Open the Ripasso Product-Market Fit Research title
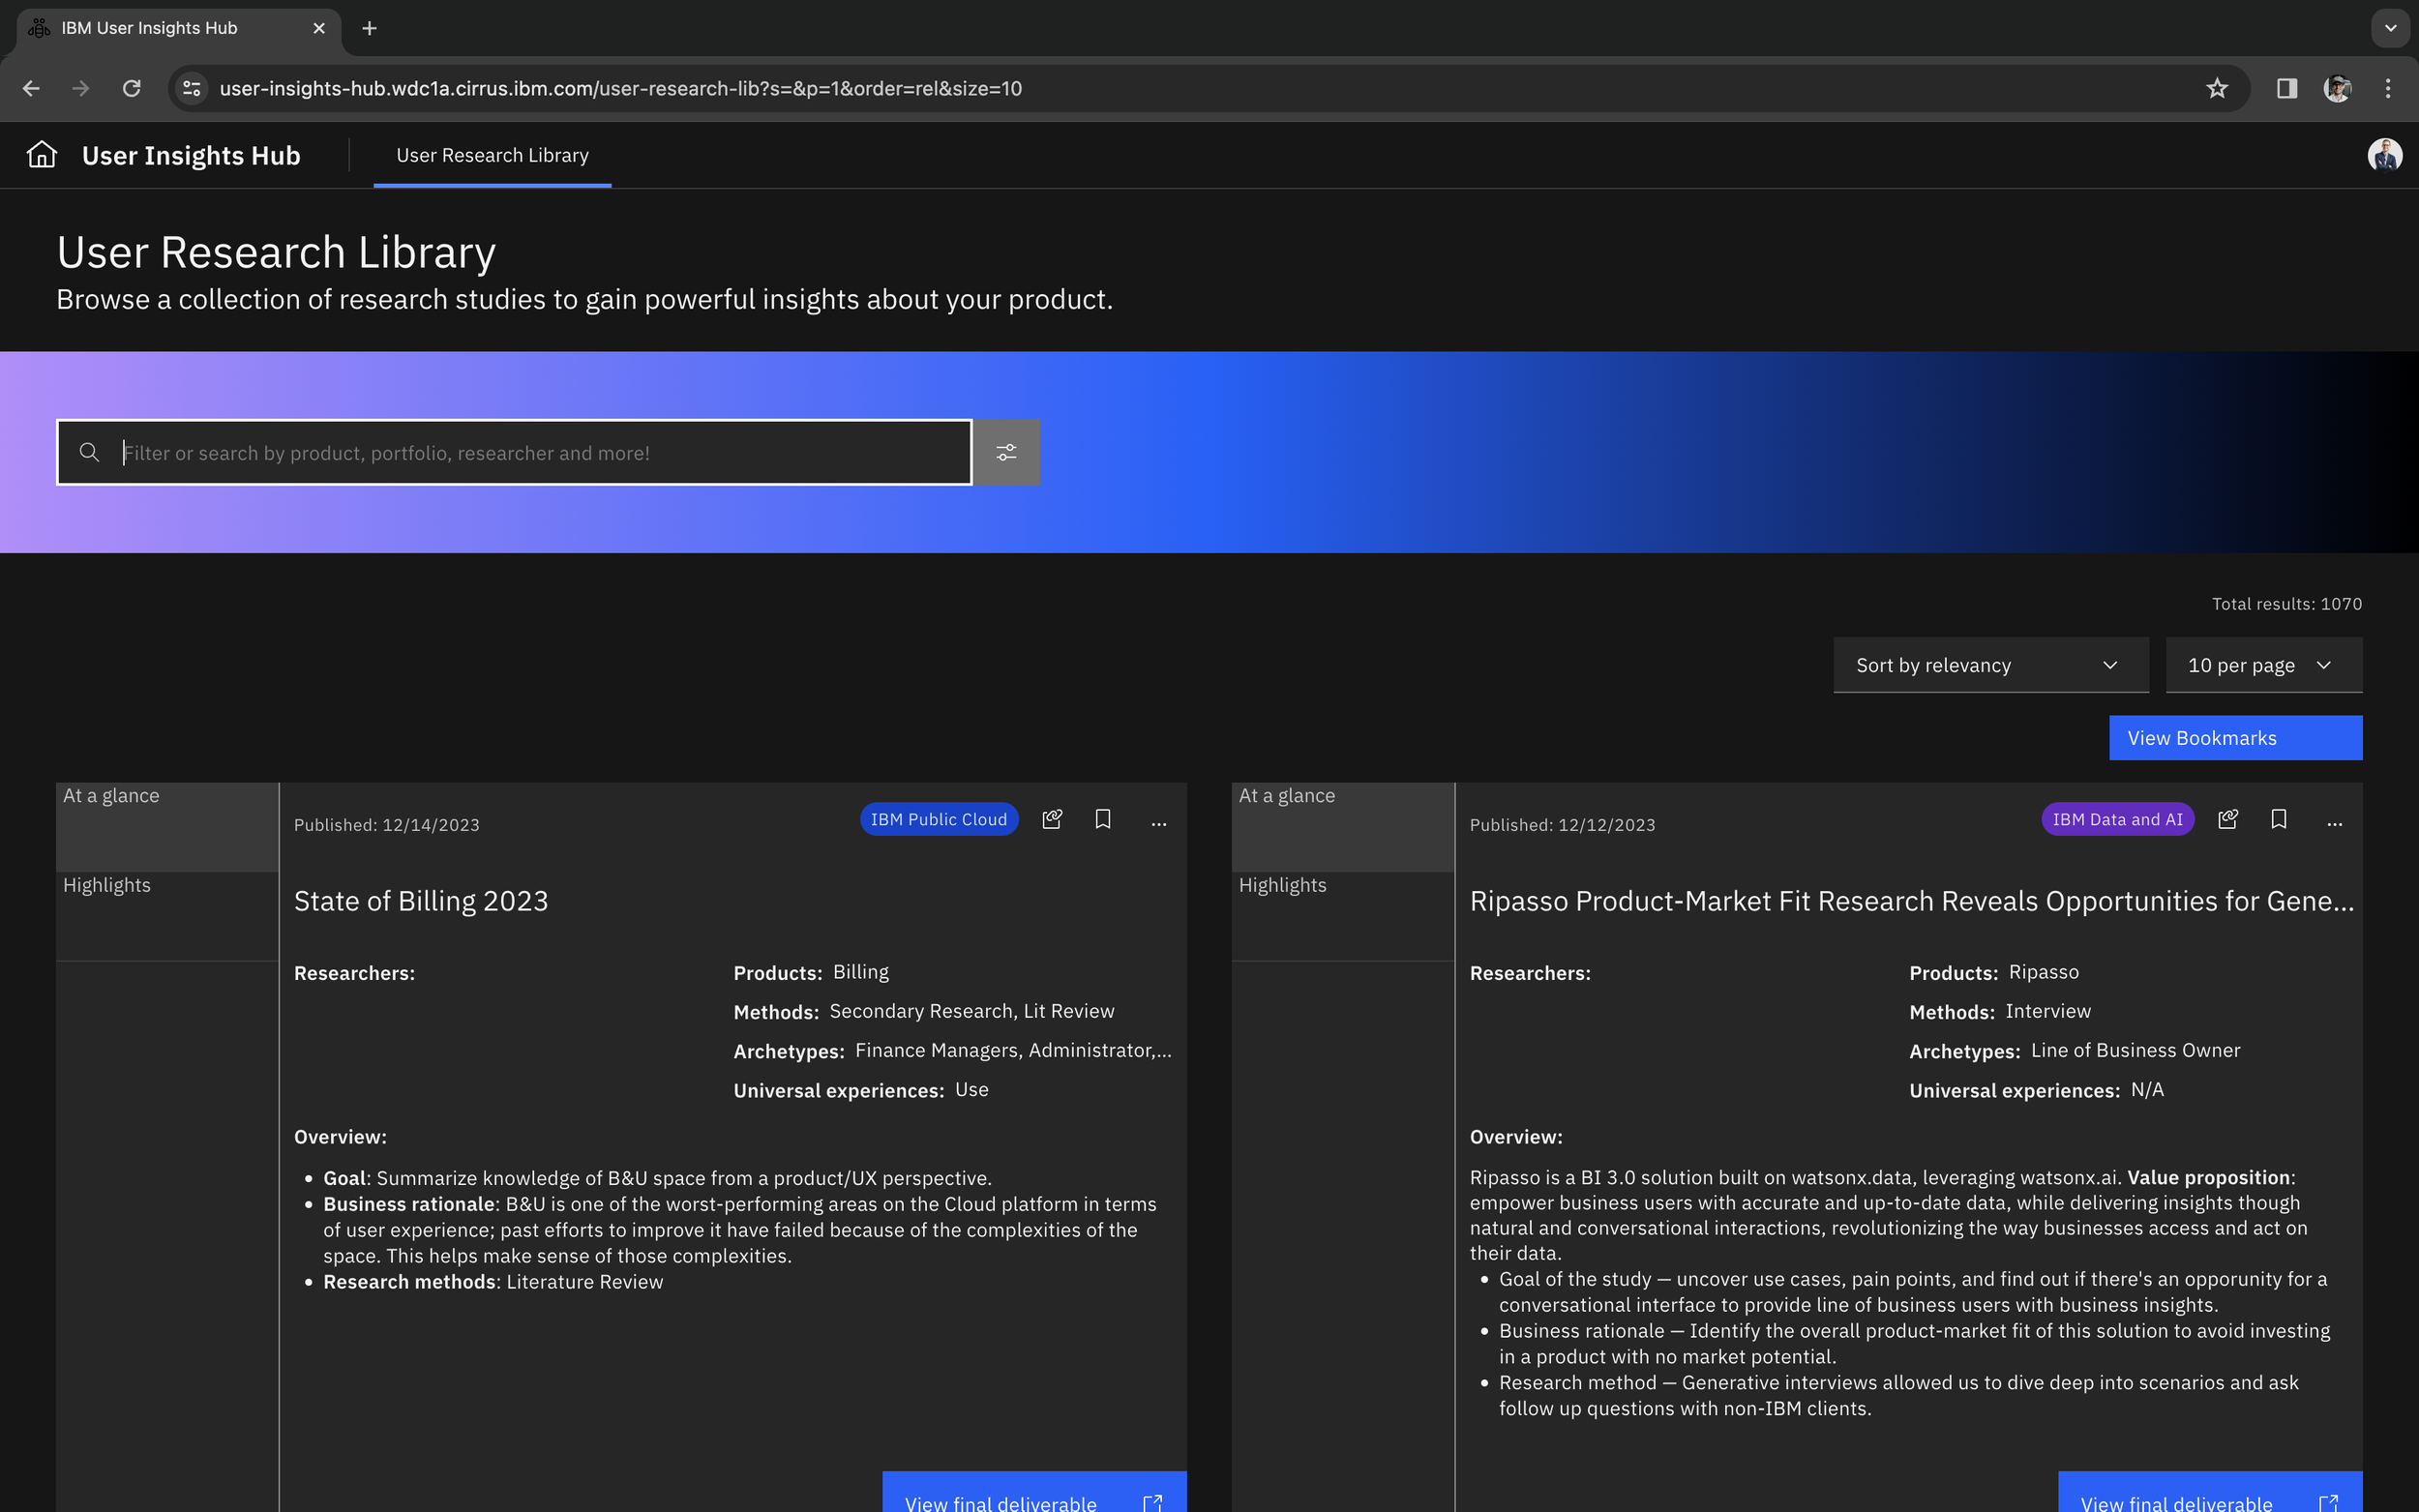 1912,901
